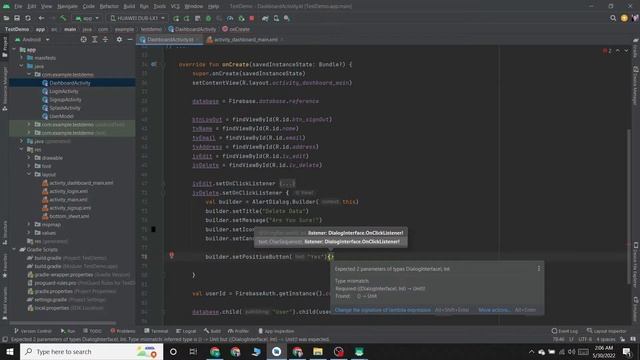640x360 pixels.
Task: Collapse the layout folder
Action: coord(29,174)
